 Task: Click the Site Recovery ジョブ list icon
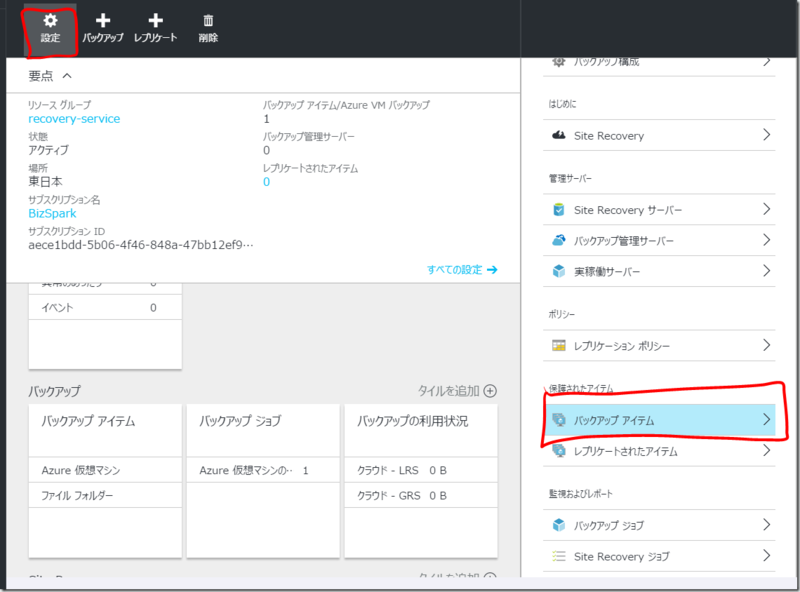click(559, 556)
